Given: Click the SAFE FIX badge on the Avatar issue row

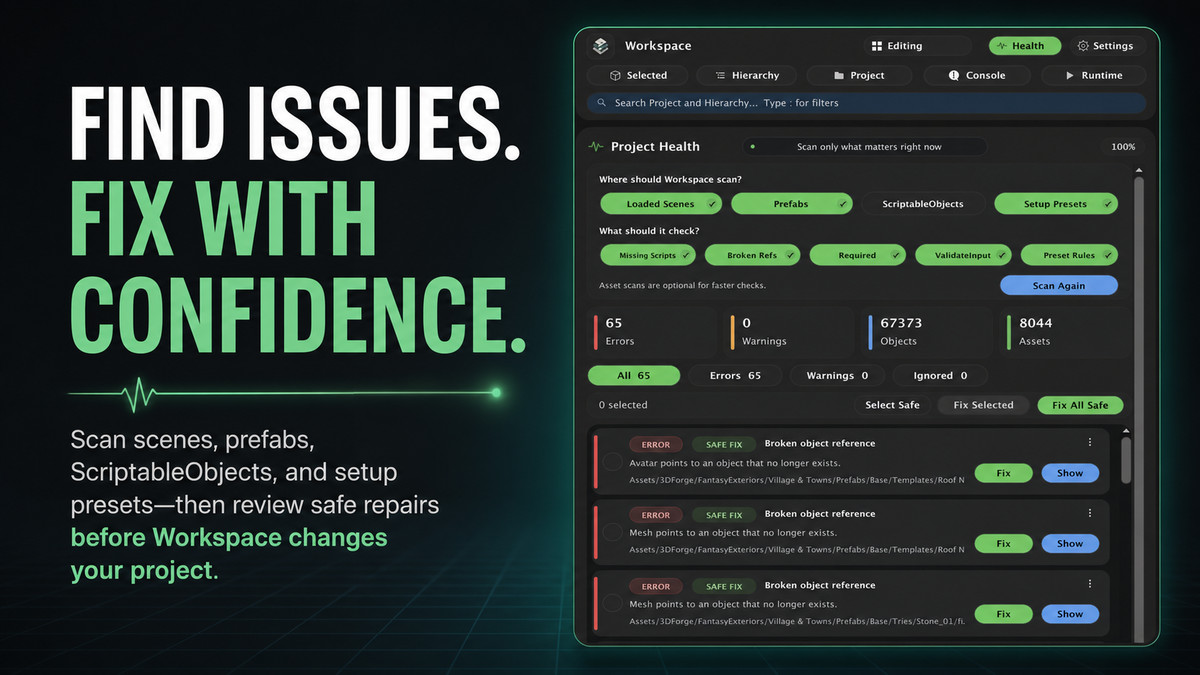Looking at the screenshot, I should (x=724, y=444).
